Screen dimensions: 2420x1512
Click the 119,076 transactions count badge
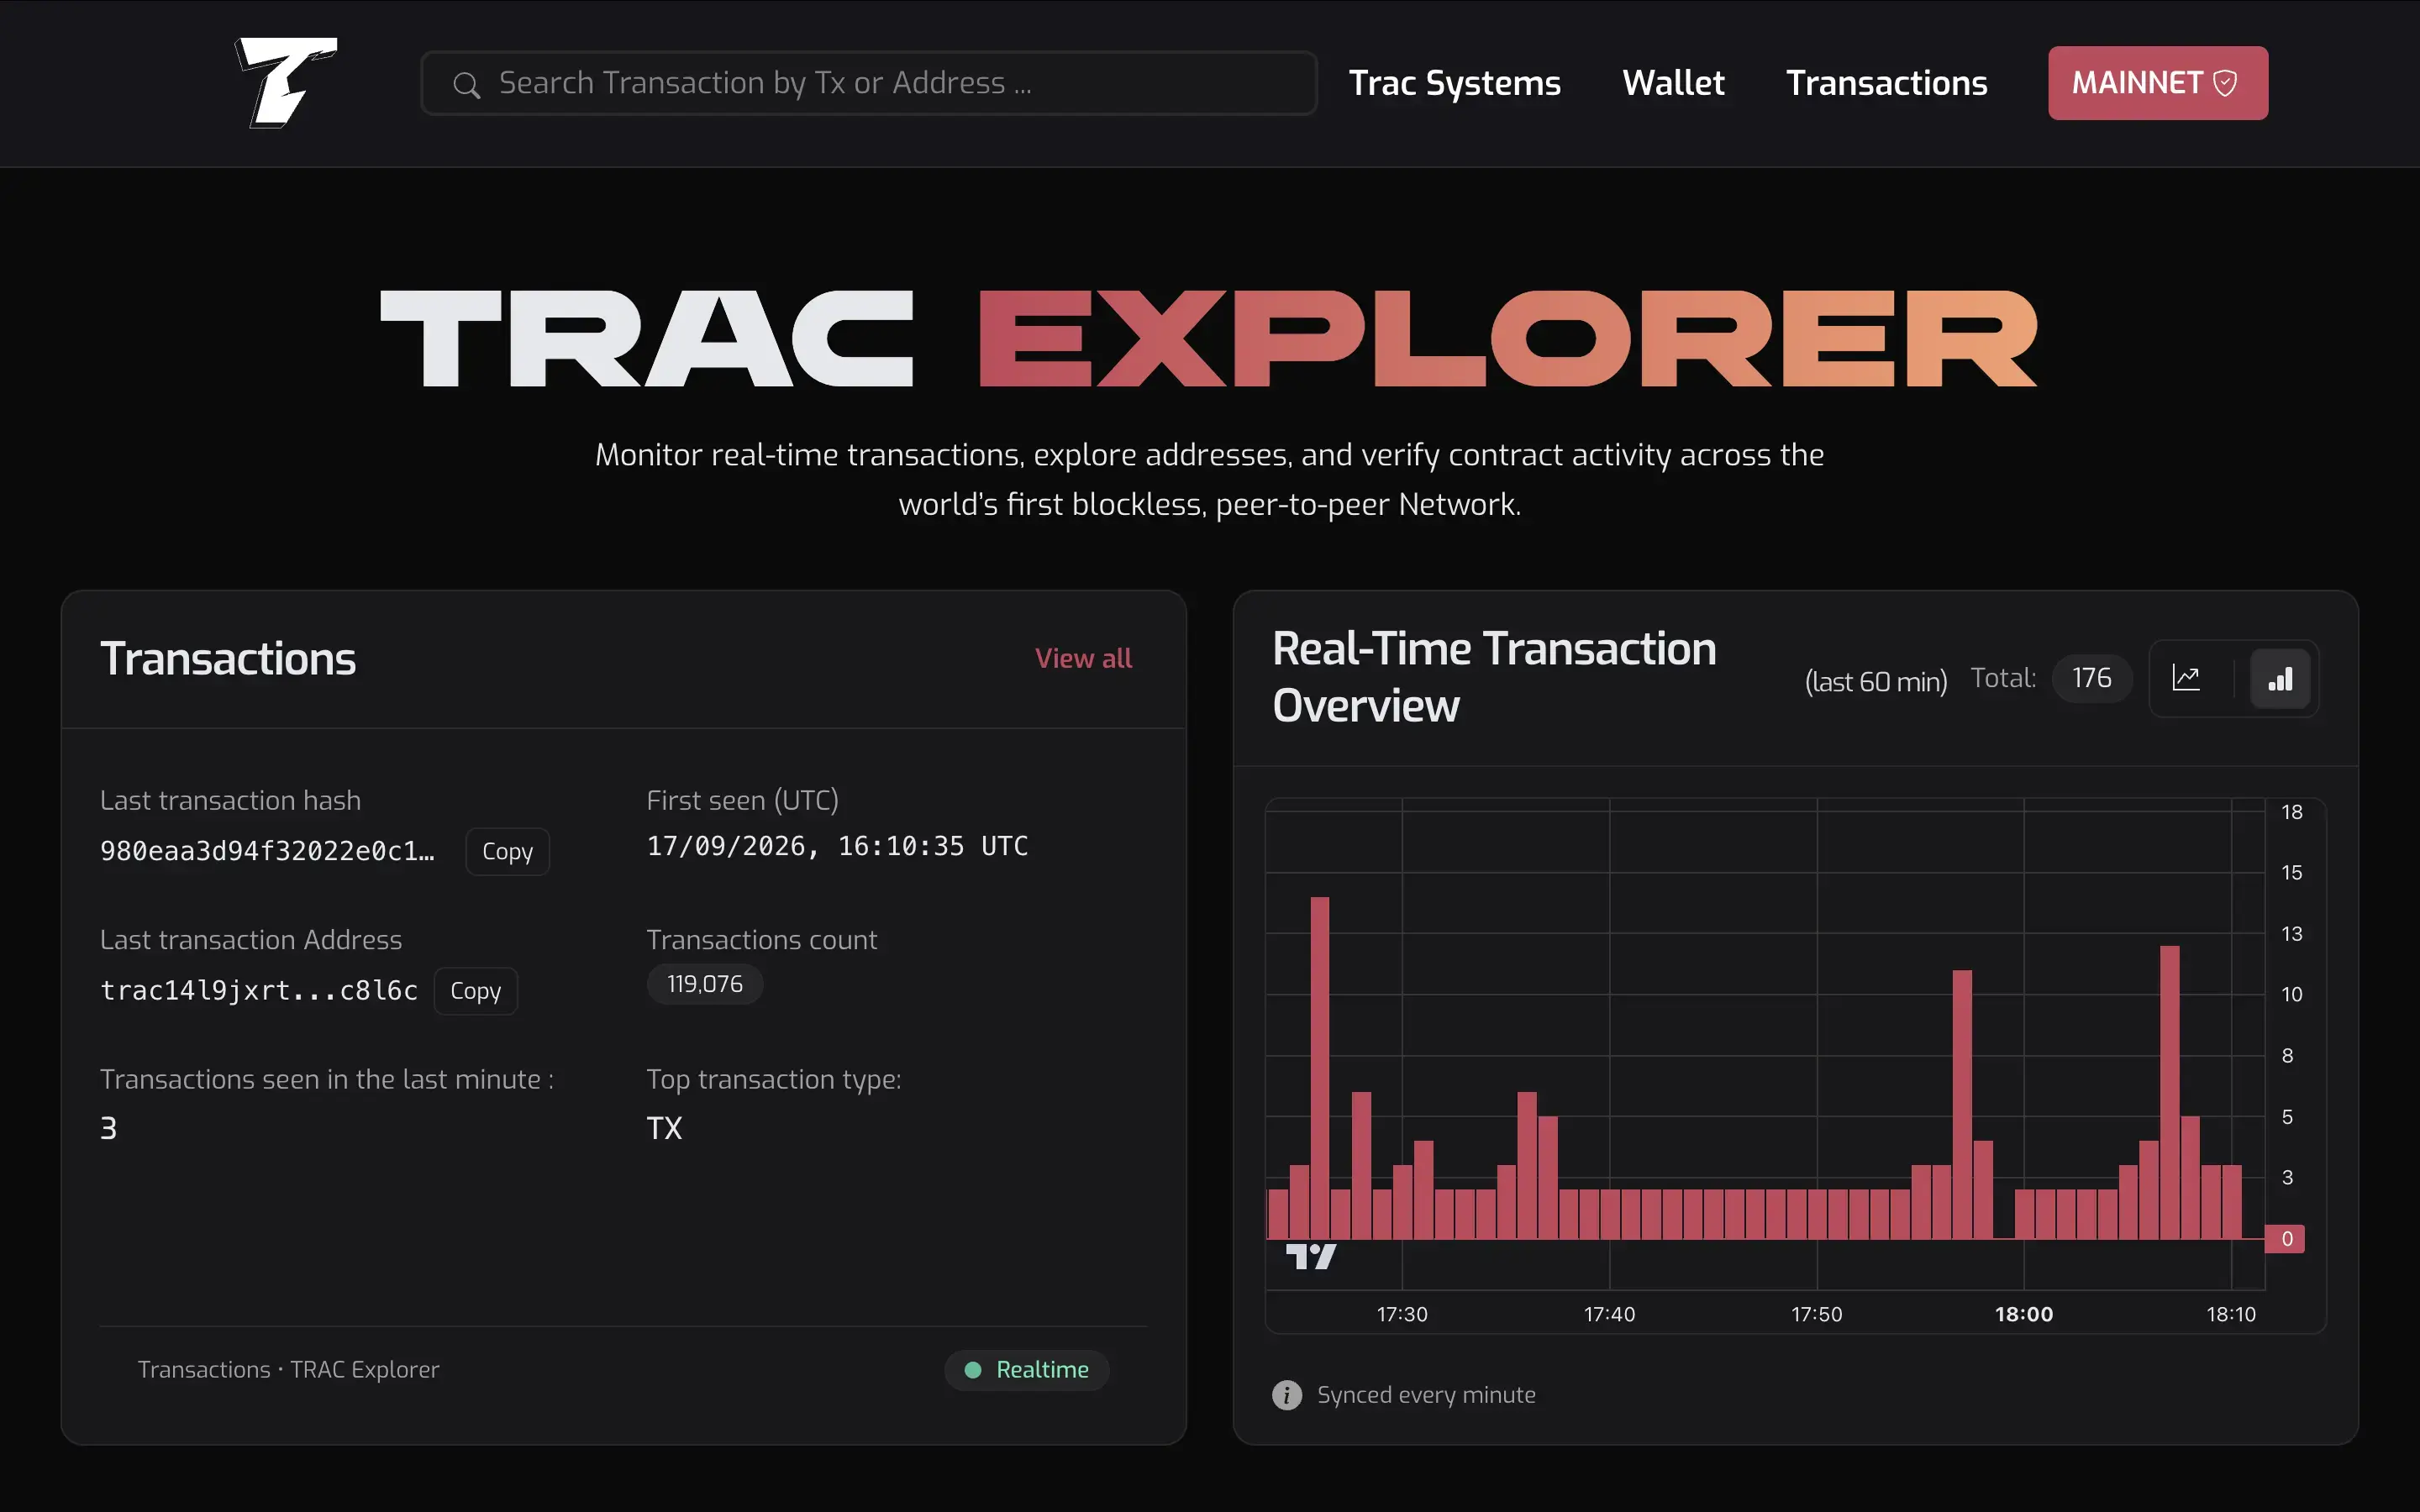pos(705,984)
